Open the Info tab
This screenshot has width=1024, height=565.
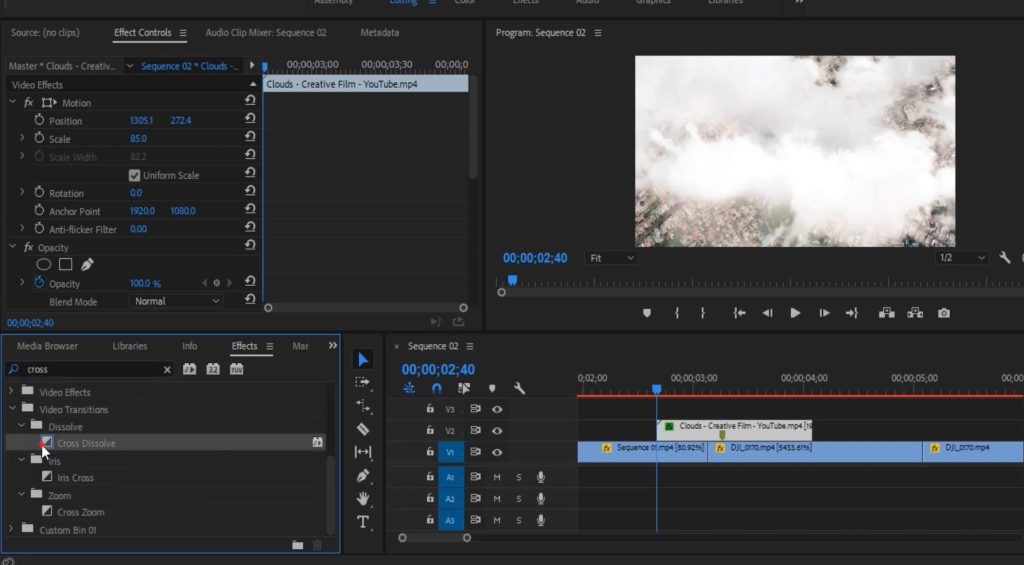tap(189, 346)
